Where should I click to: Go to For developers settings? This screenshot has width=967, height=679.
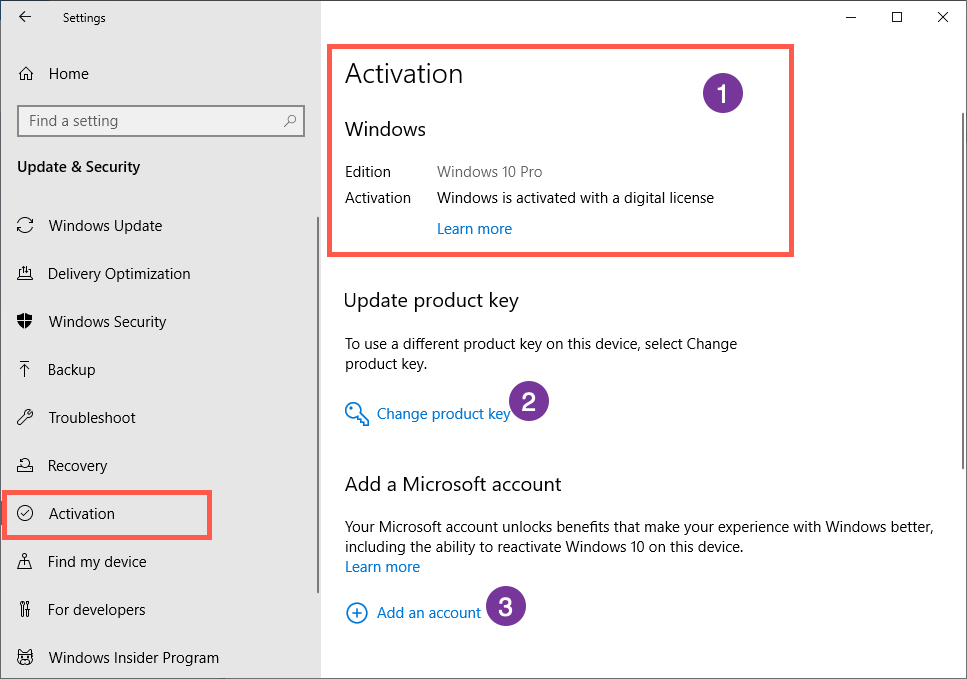pyautogui.click(x=96, y=610)
